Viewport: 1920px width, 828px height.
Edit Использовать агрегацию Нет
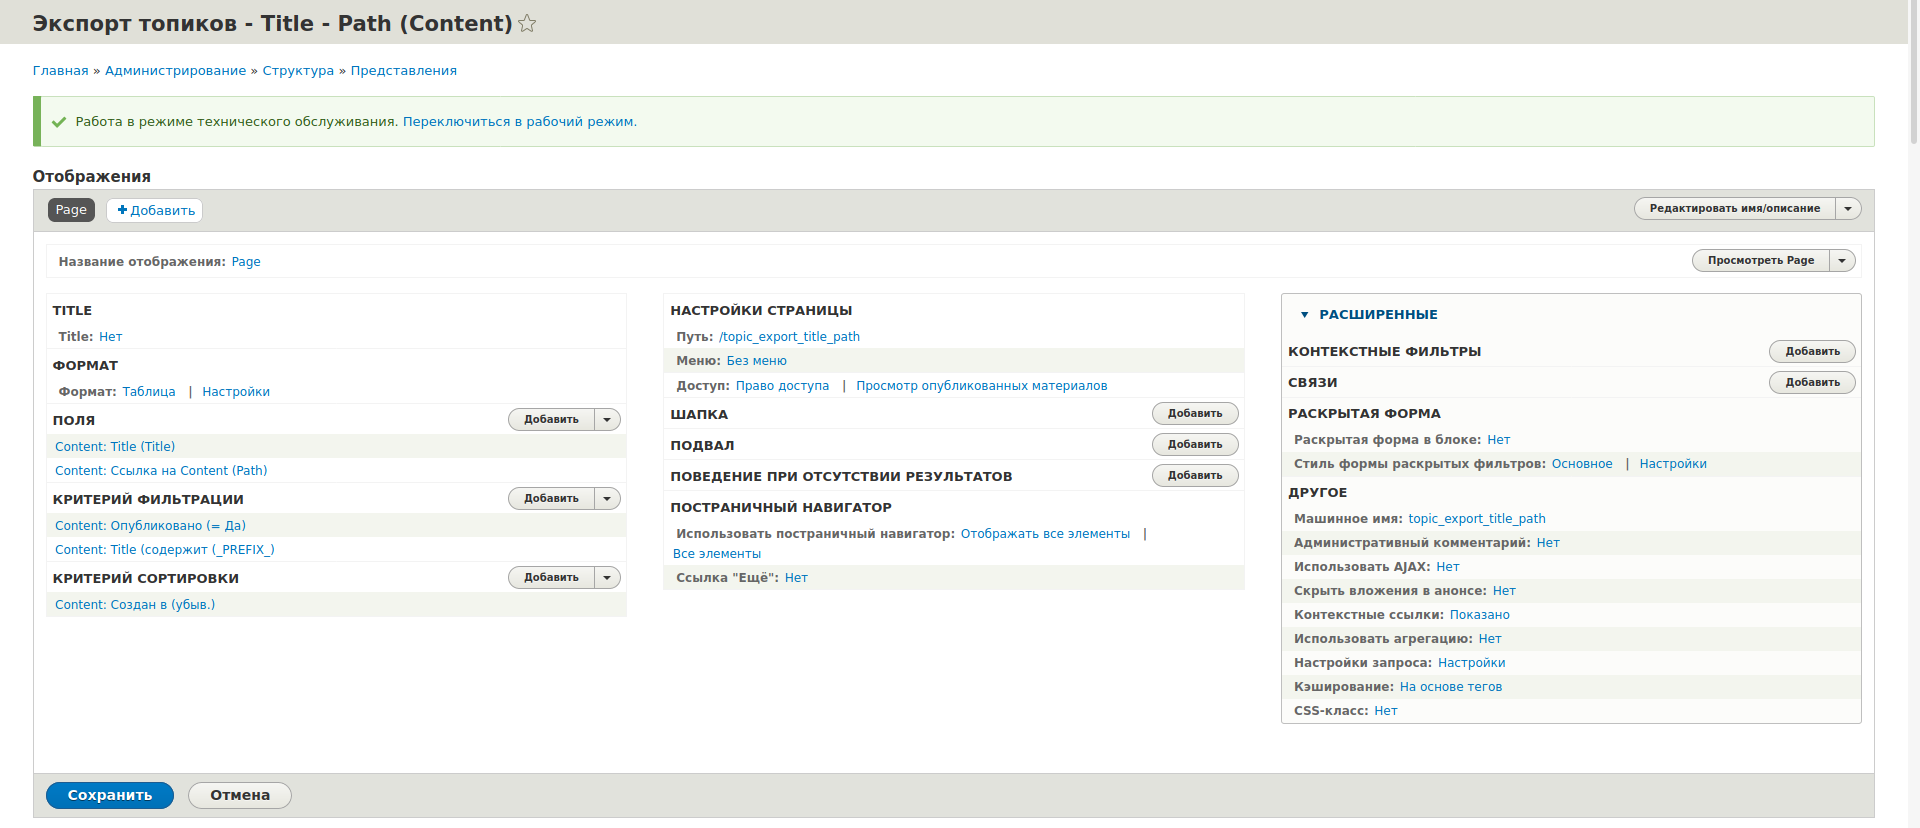coord(1490,639)
